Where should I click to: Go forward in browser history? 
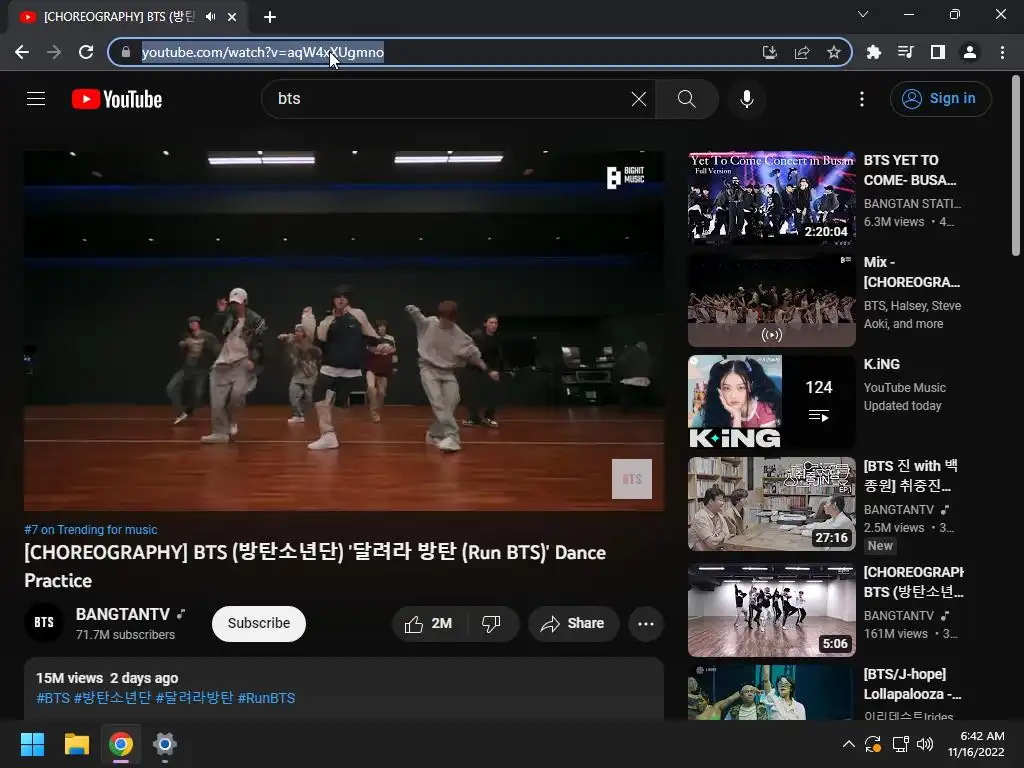pos(54,52)
